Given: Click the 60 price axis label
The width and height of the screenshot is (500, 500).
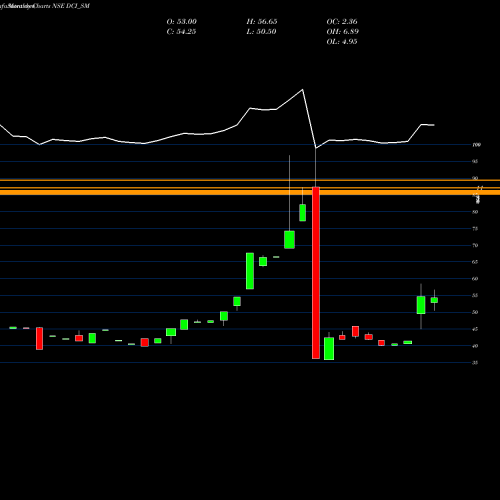Looking at the screenshot, I should click(x=475, y=279).
